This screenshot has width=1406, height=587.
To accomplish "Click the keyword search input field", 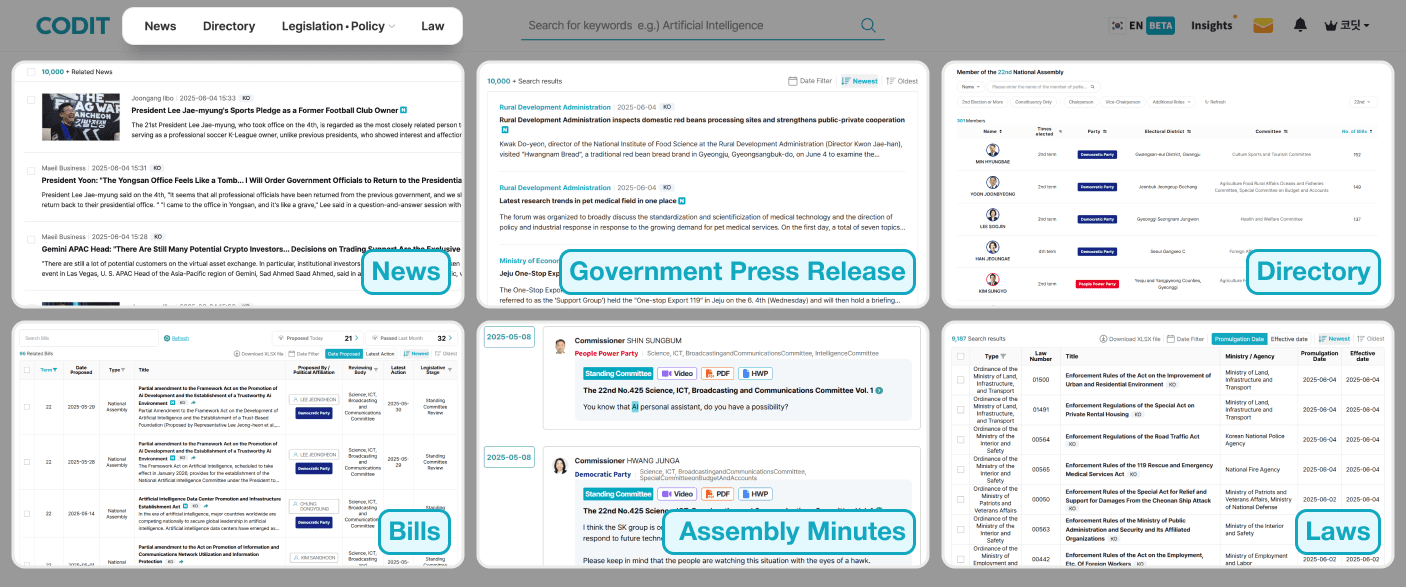I will coord(690,25).
